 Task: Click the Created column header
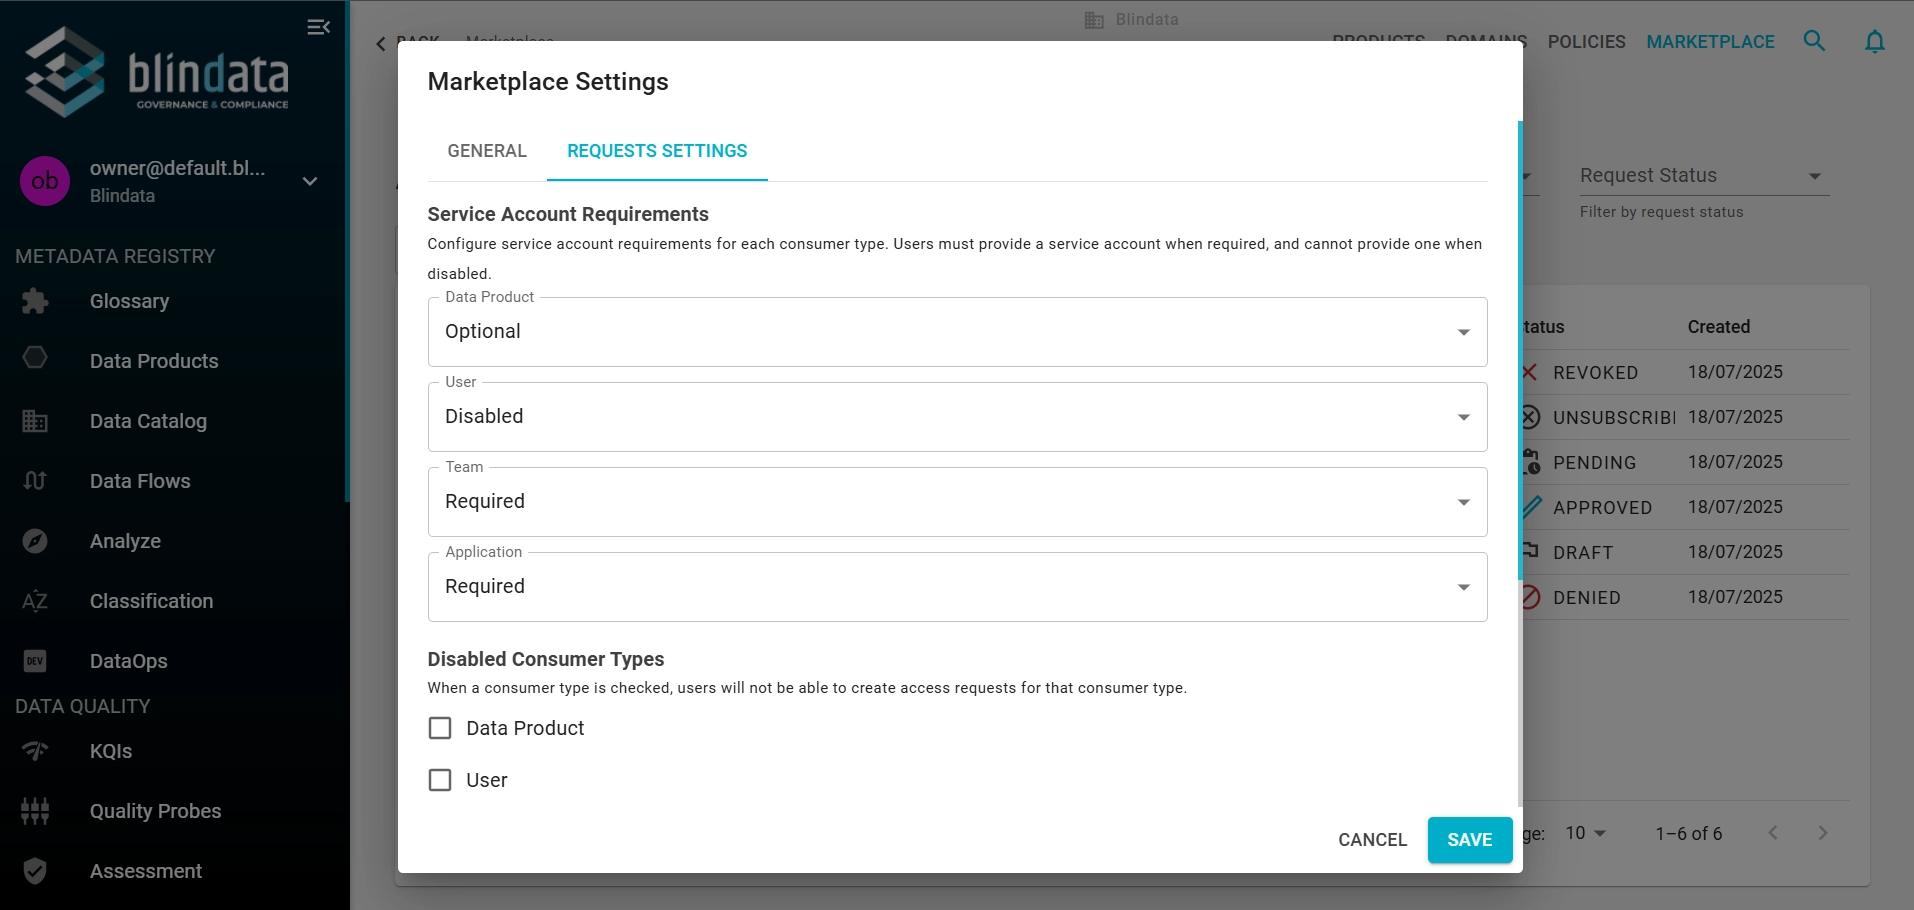click(x=1718, y=327)
